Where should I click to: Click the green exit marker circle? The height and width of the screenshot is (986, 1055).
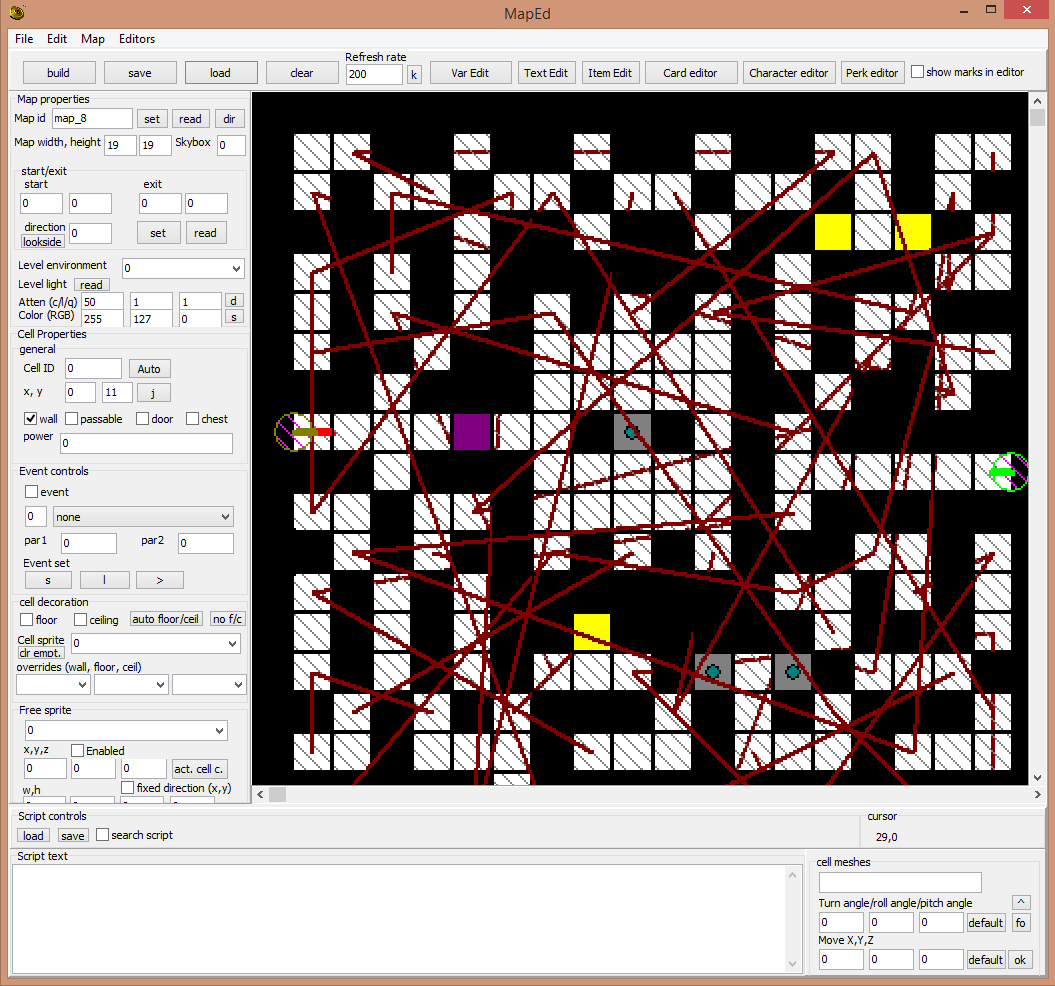tap(1009, 472)
